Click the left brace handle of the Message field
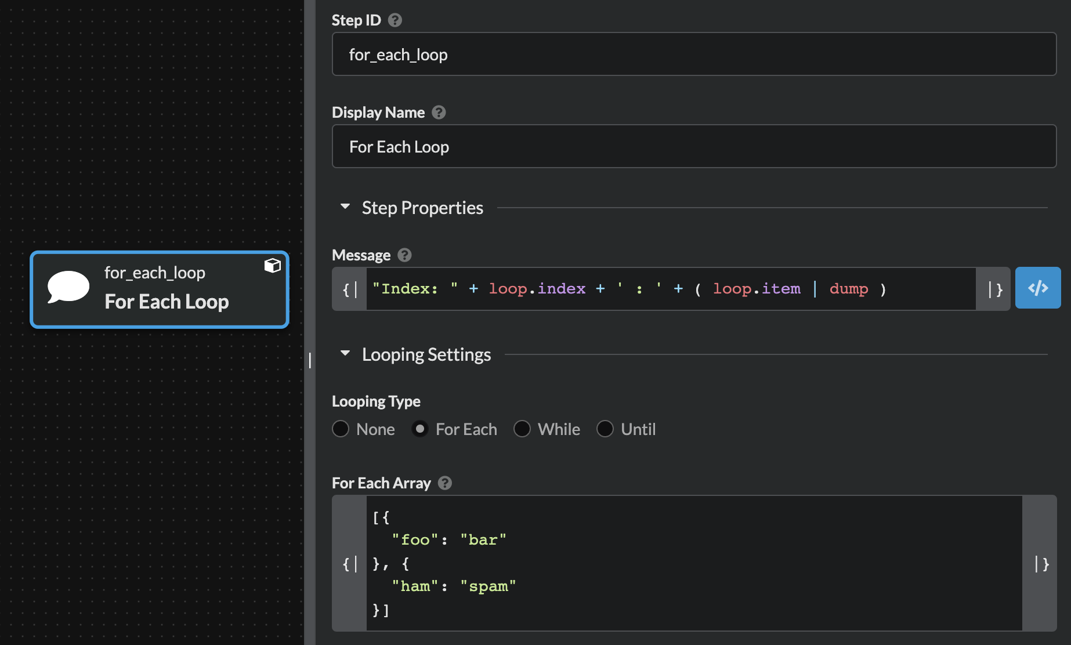 coord(350,289)
